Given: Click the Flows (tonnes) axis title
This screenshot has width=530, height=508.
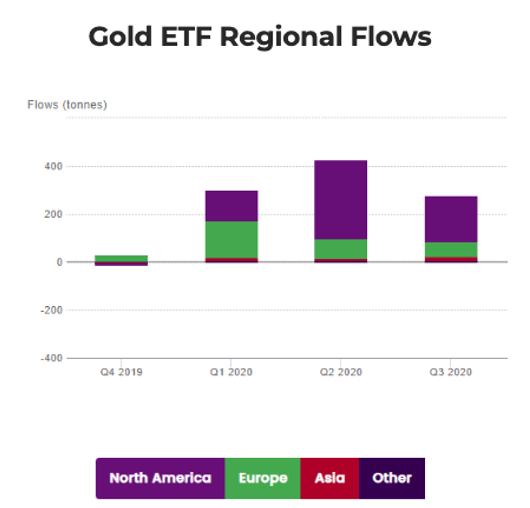Looking at the screenshot, I should point(67,105).
